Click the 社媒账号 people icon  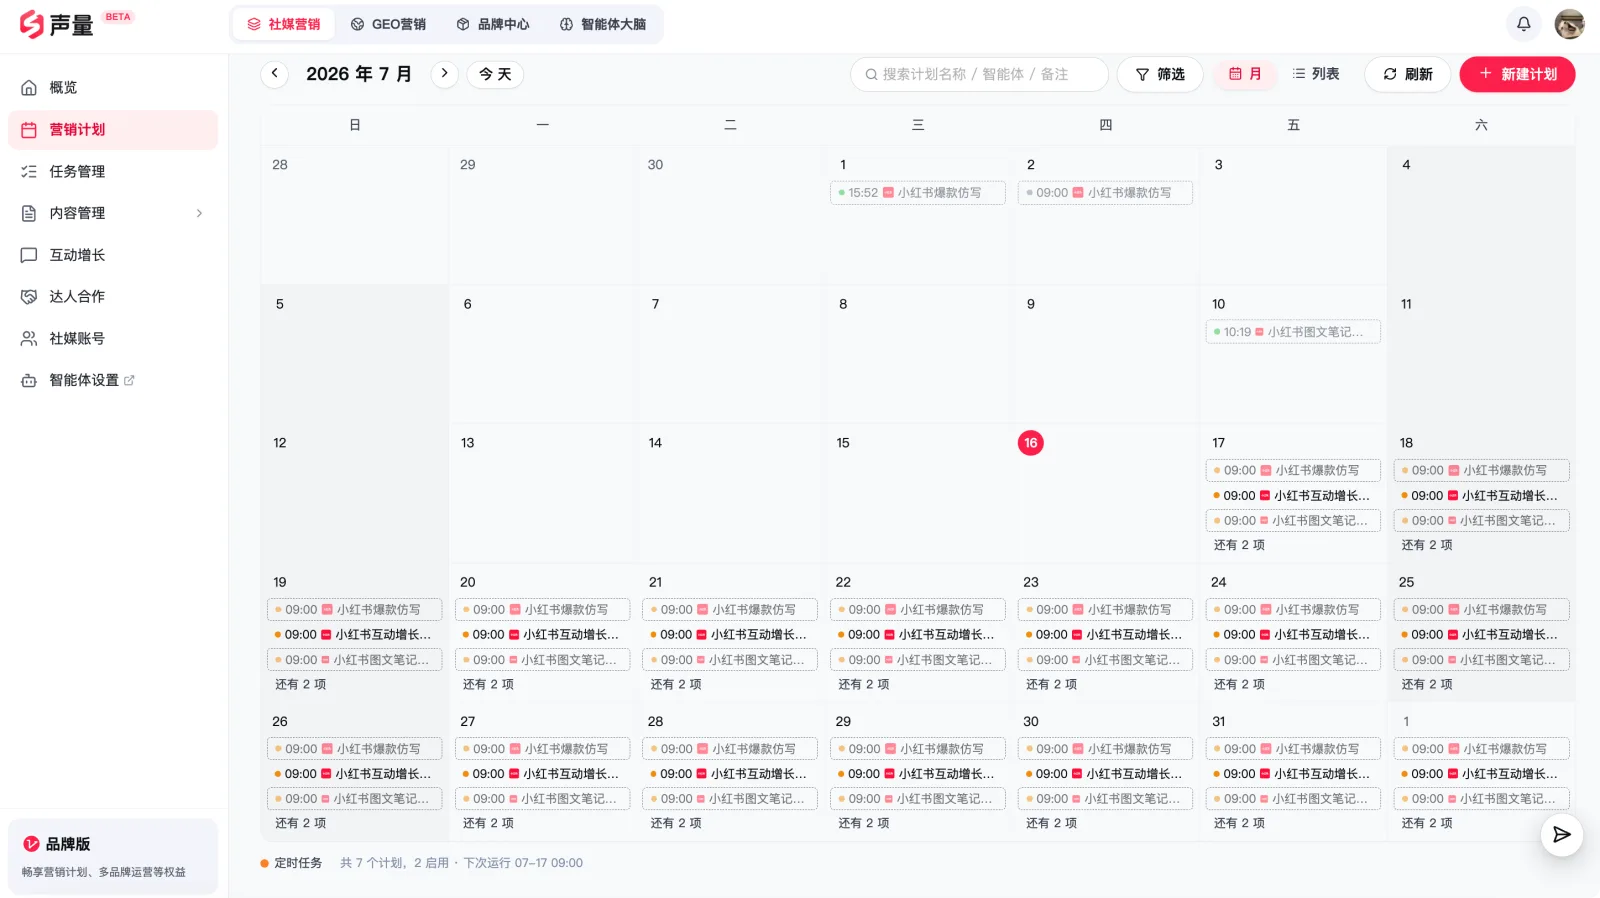pos(29,339)
